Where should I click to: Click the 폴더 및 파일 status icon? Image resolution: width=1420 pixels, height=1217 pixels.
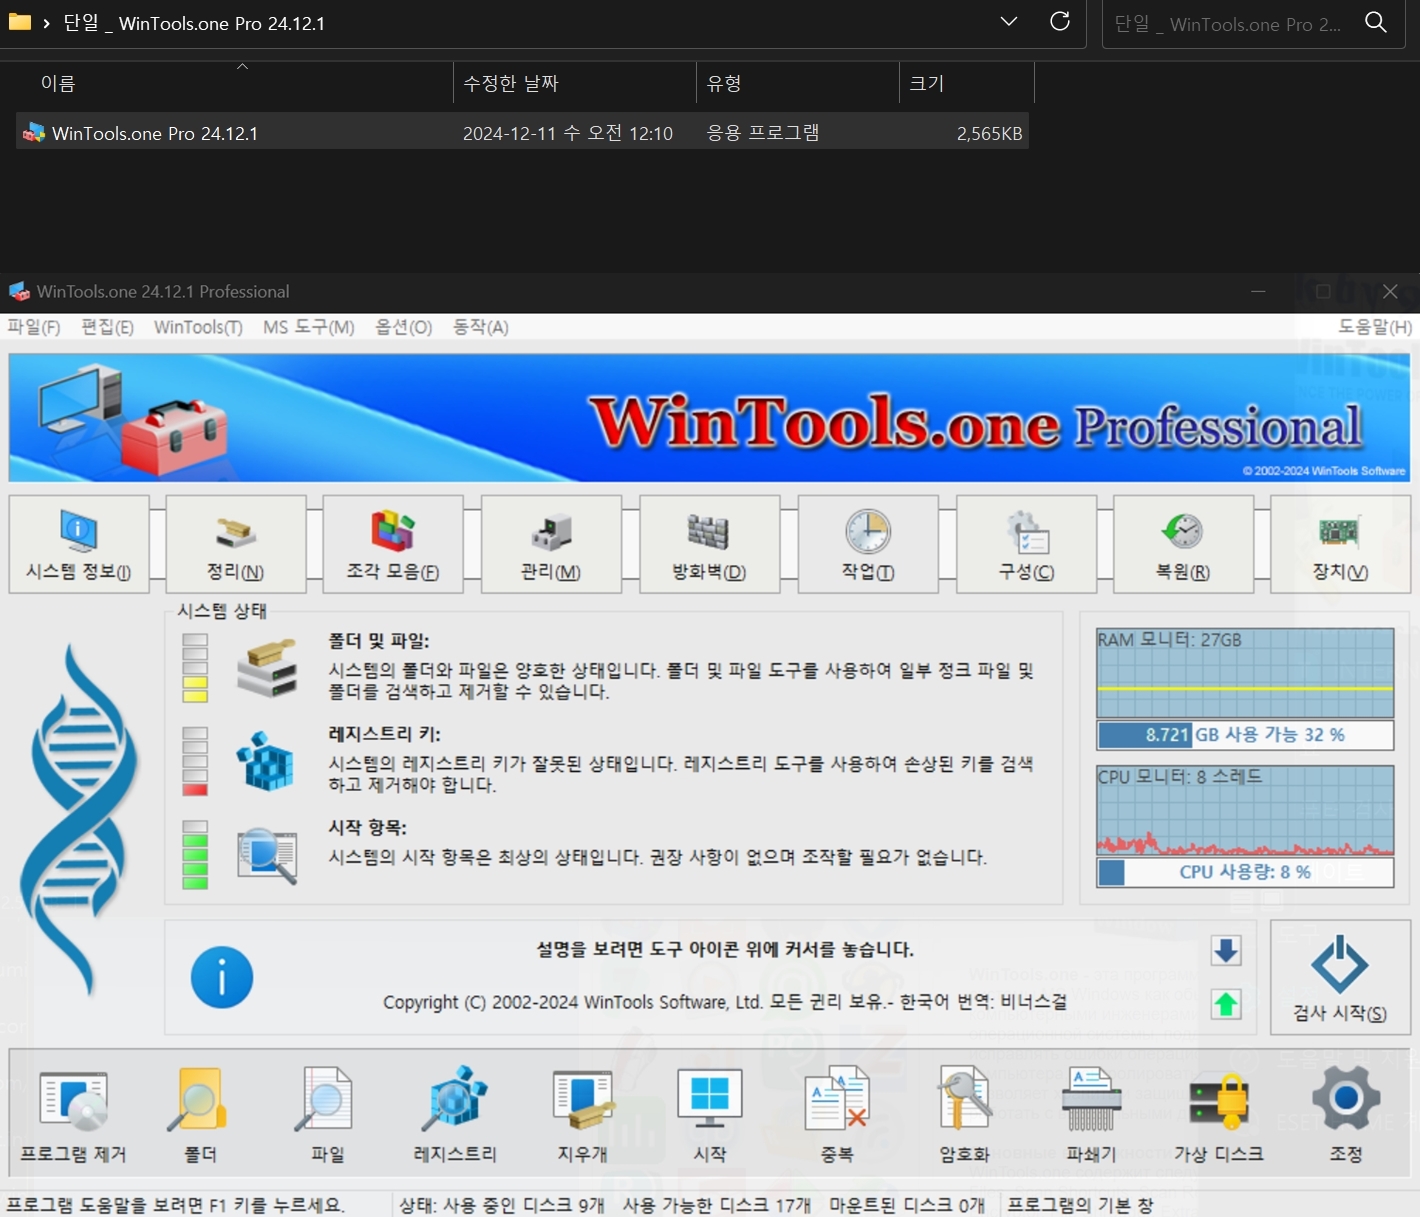(267, 668)
